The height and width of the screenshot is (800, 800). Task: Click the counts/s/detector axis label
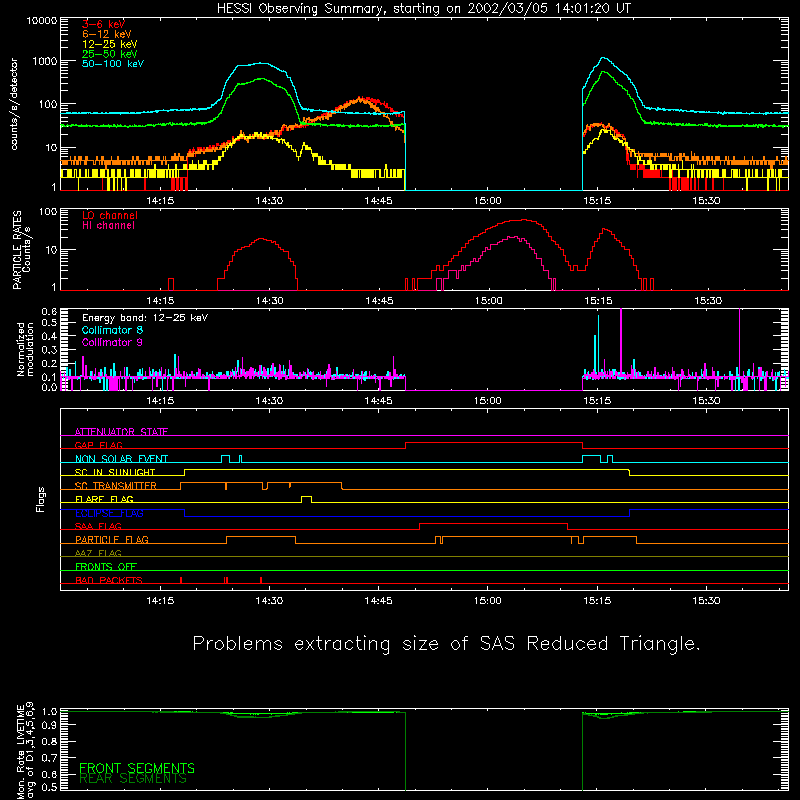14,104
